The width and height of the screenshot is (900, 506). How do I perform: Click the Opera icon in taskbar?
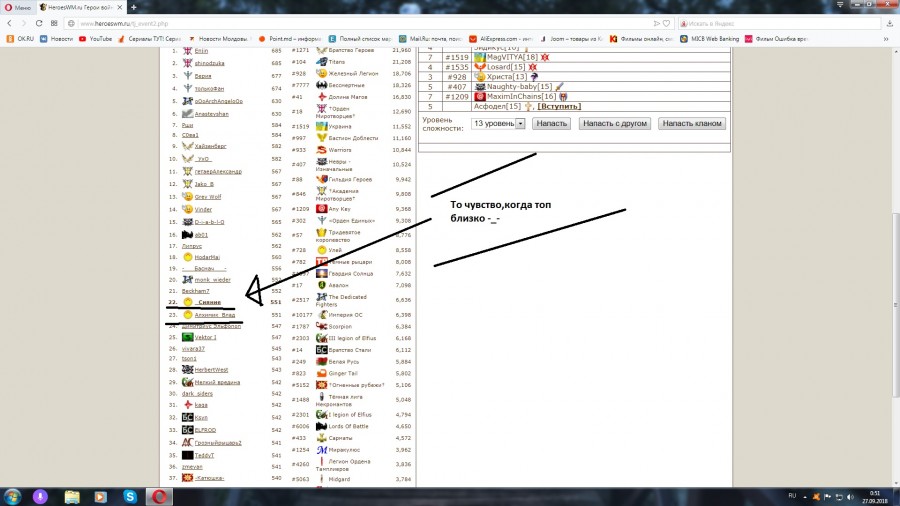159,497
